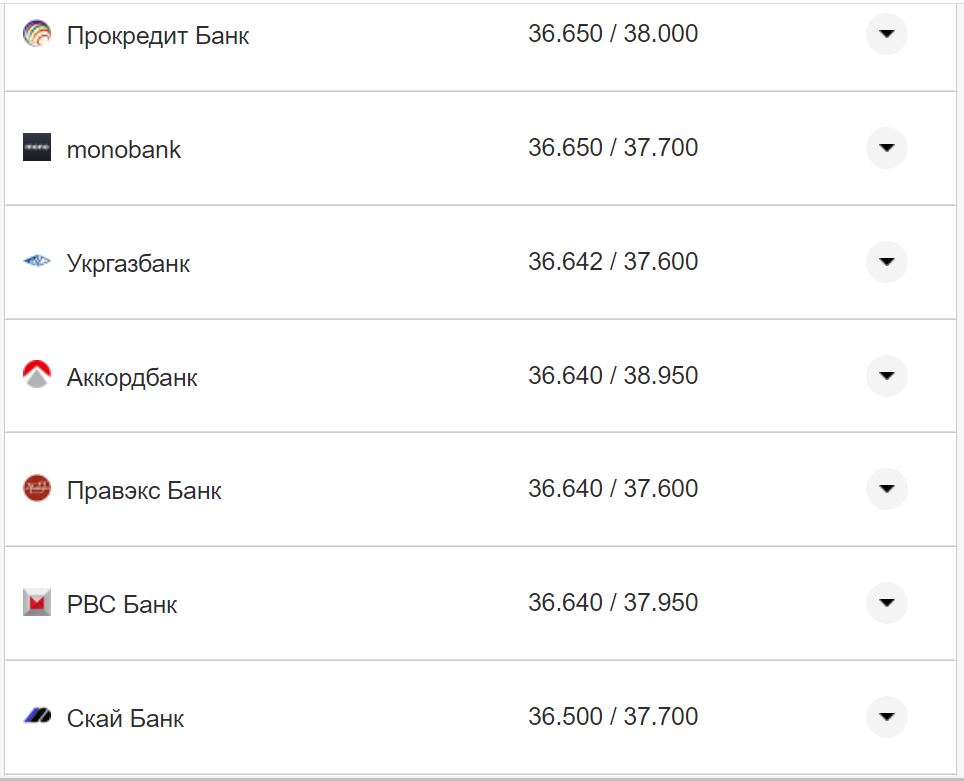Select the Скай Банк name text

125,719
